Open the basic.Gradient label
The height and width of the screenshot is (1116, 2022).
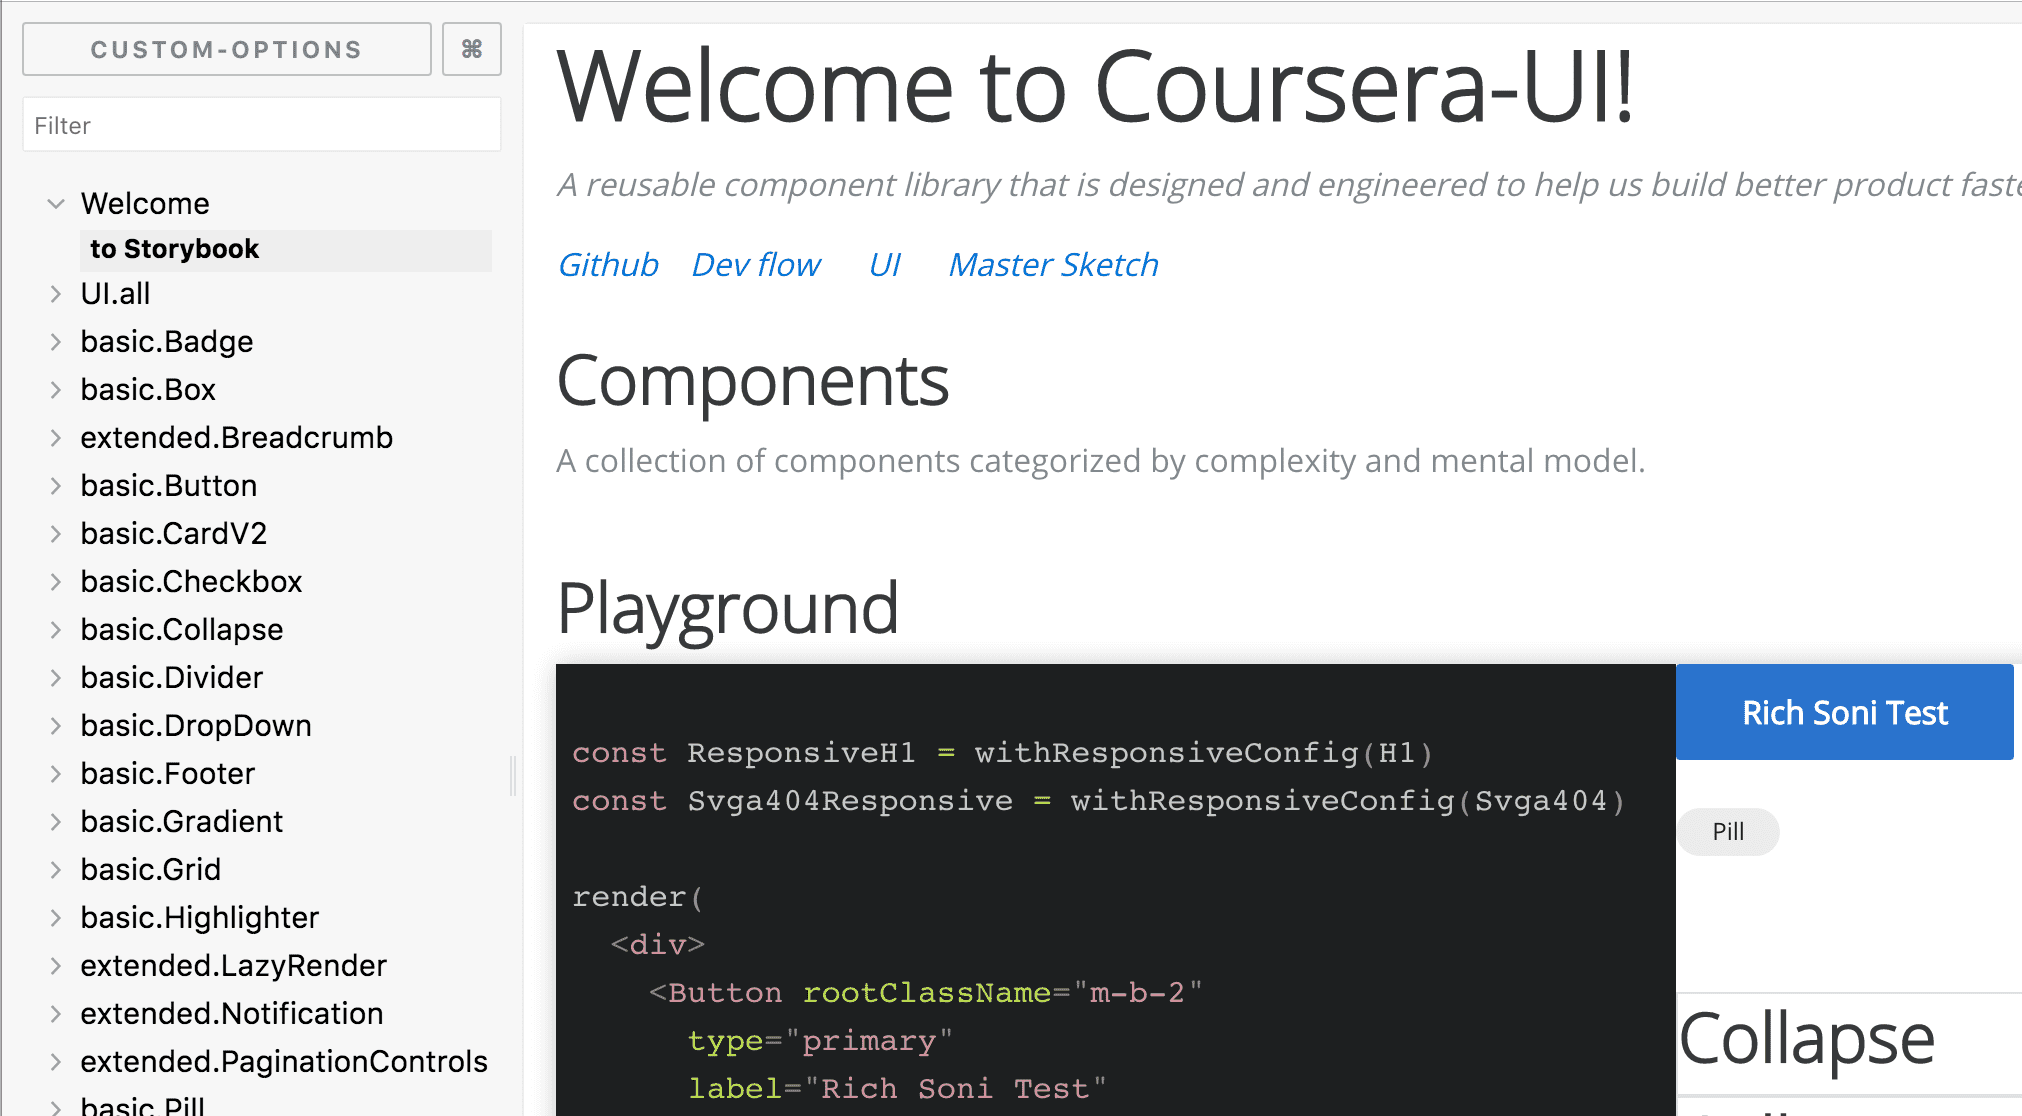(x=182, y=822)
